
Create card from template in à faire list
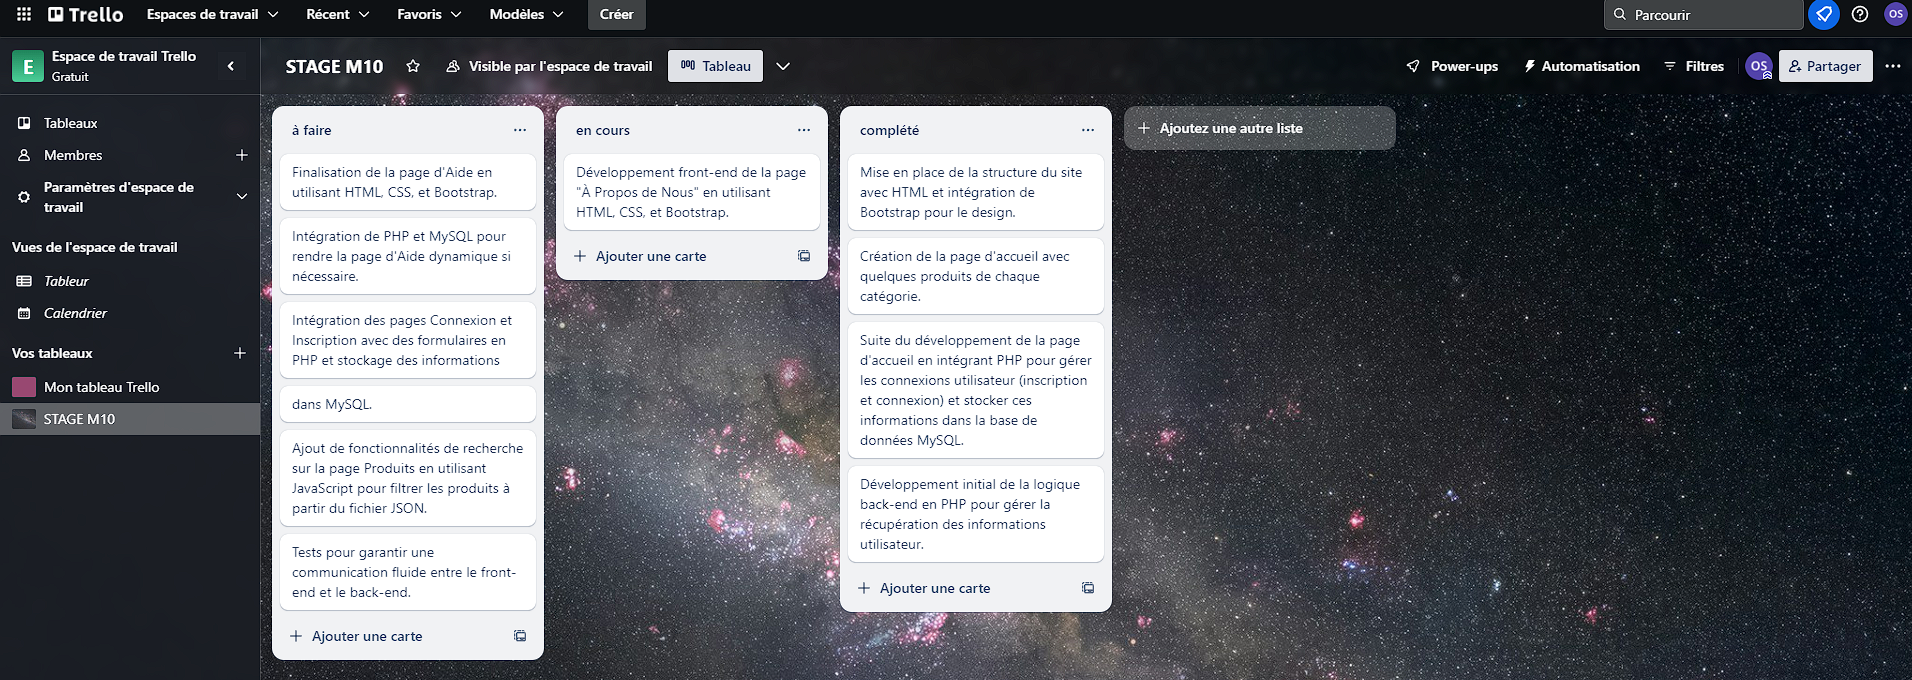tap(520, 636)
